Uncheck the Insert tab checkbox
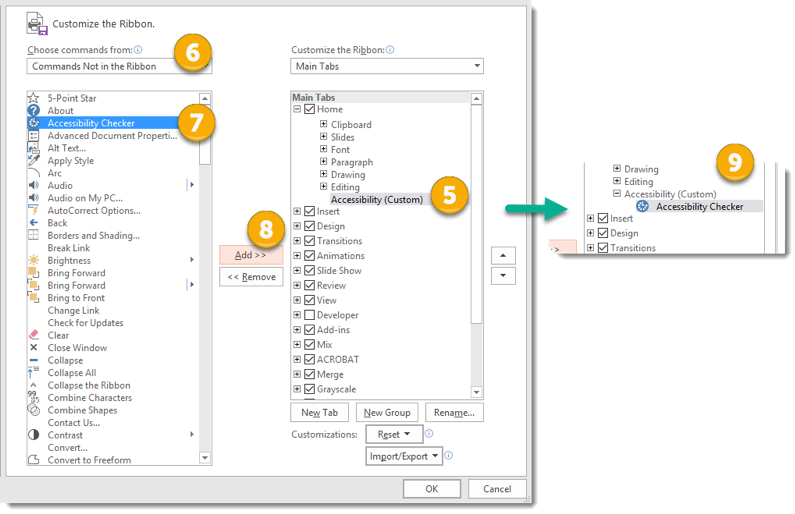Viewport: 795px width, 514px height. click(x=309, y=211)
